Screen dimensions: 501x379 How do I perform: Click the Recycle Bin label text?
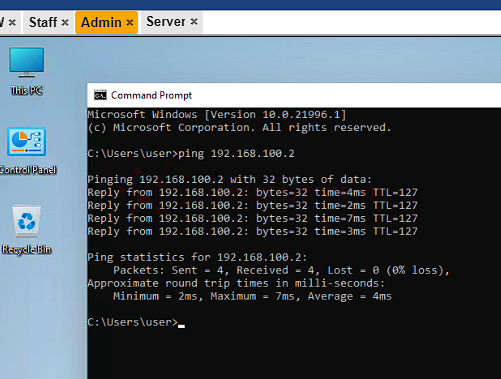(27, 249)
